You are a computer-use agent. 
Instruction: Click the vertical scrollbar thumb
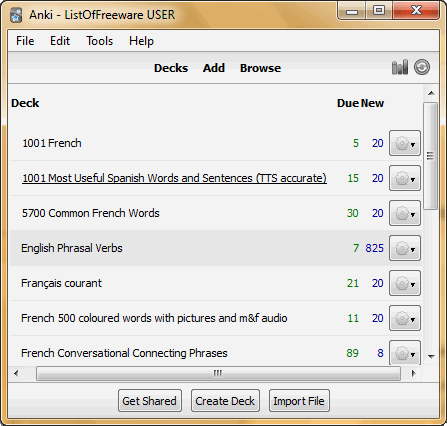pyautogui.click(x=431, y=156)
